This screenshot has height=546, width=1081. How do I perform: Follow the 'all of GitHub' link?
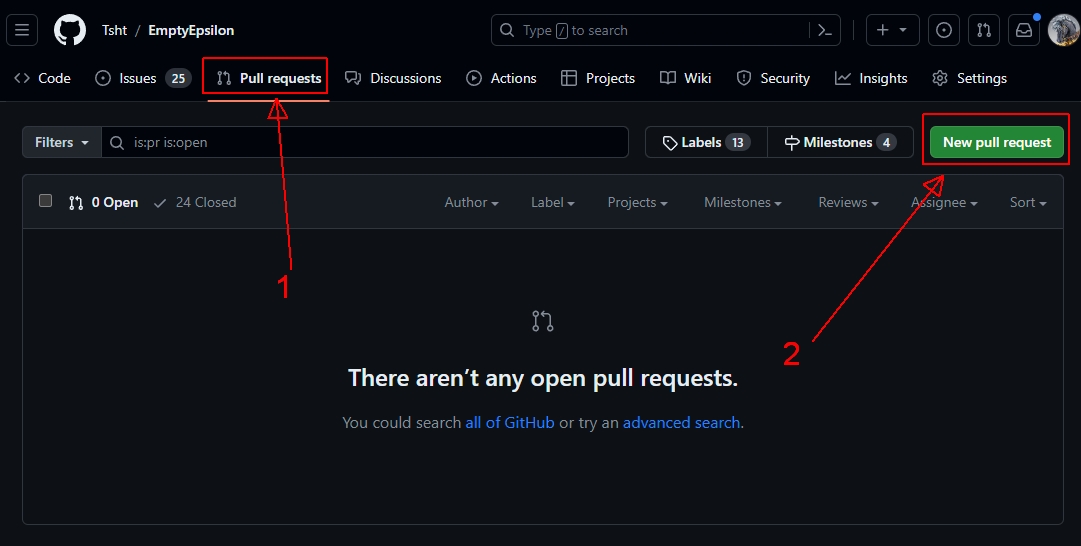509,423
